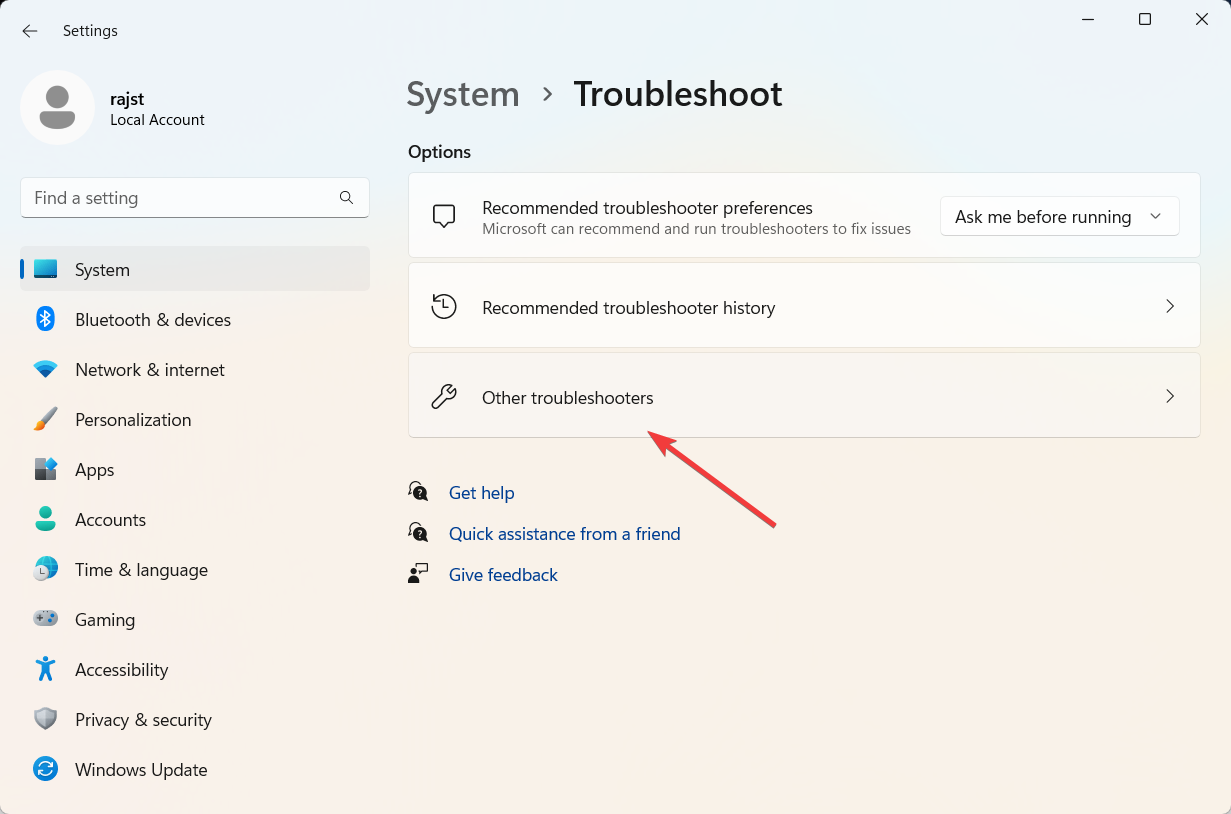Screen dimensions: 1231x814
Task: Click the Get help headset icon
Action: point(419,491)
